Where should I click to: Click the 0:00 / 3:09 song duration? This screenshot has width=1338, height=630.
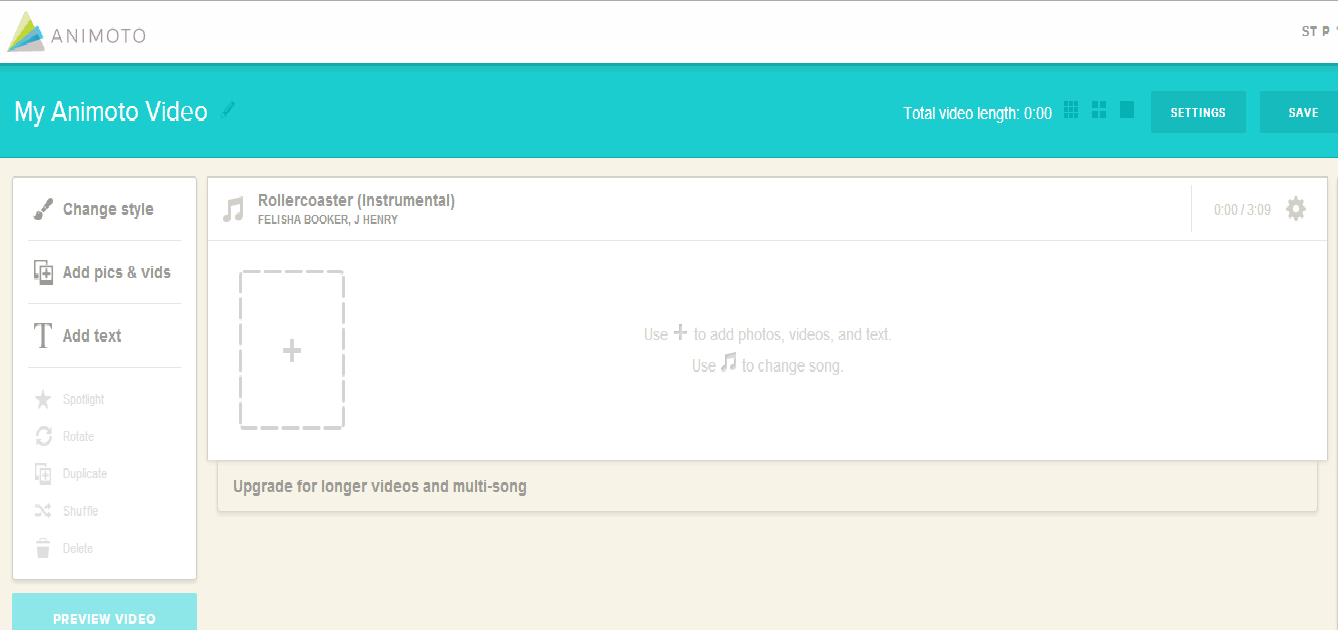pos(1242,210)
